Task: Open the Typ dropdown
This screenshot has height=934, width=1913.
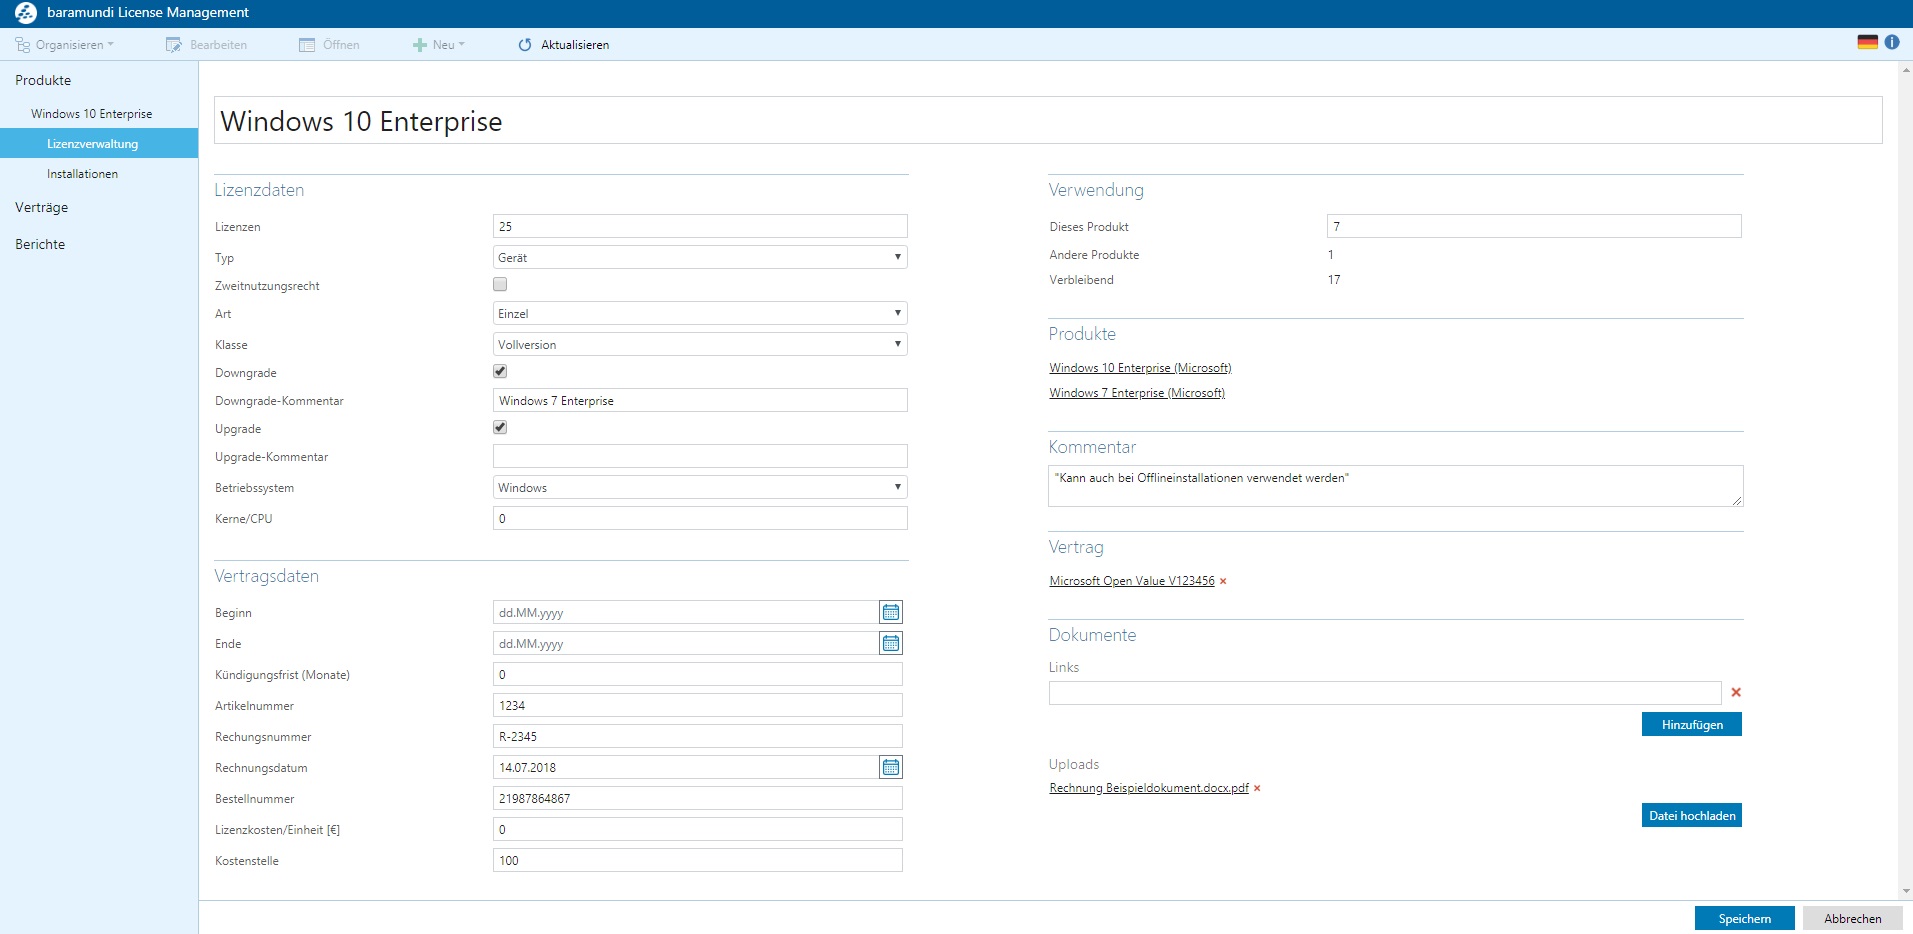Action: (700, 257)
